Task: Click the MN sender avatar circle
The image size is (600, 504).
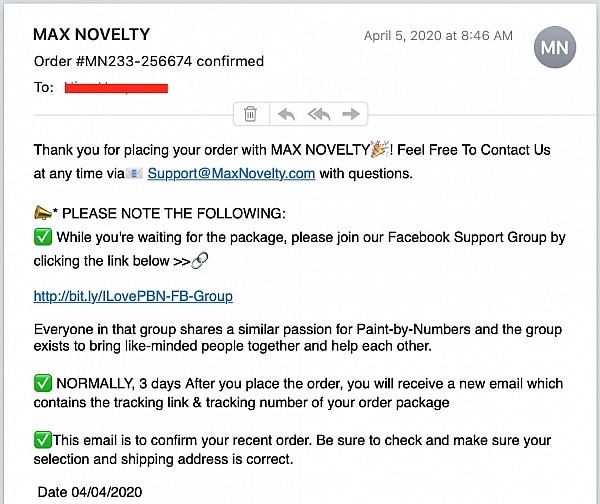Action: tap(555, 47)
